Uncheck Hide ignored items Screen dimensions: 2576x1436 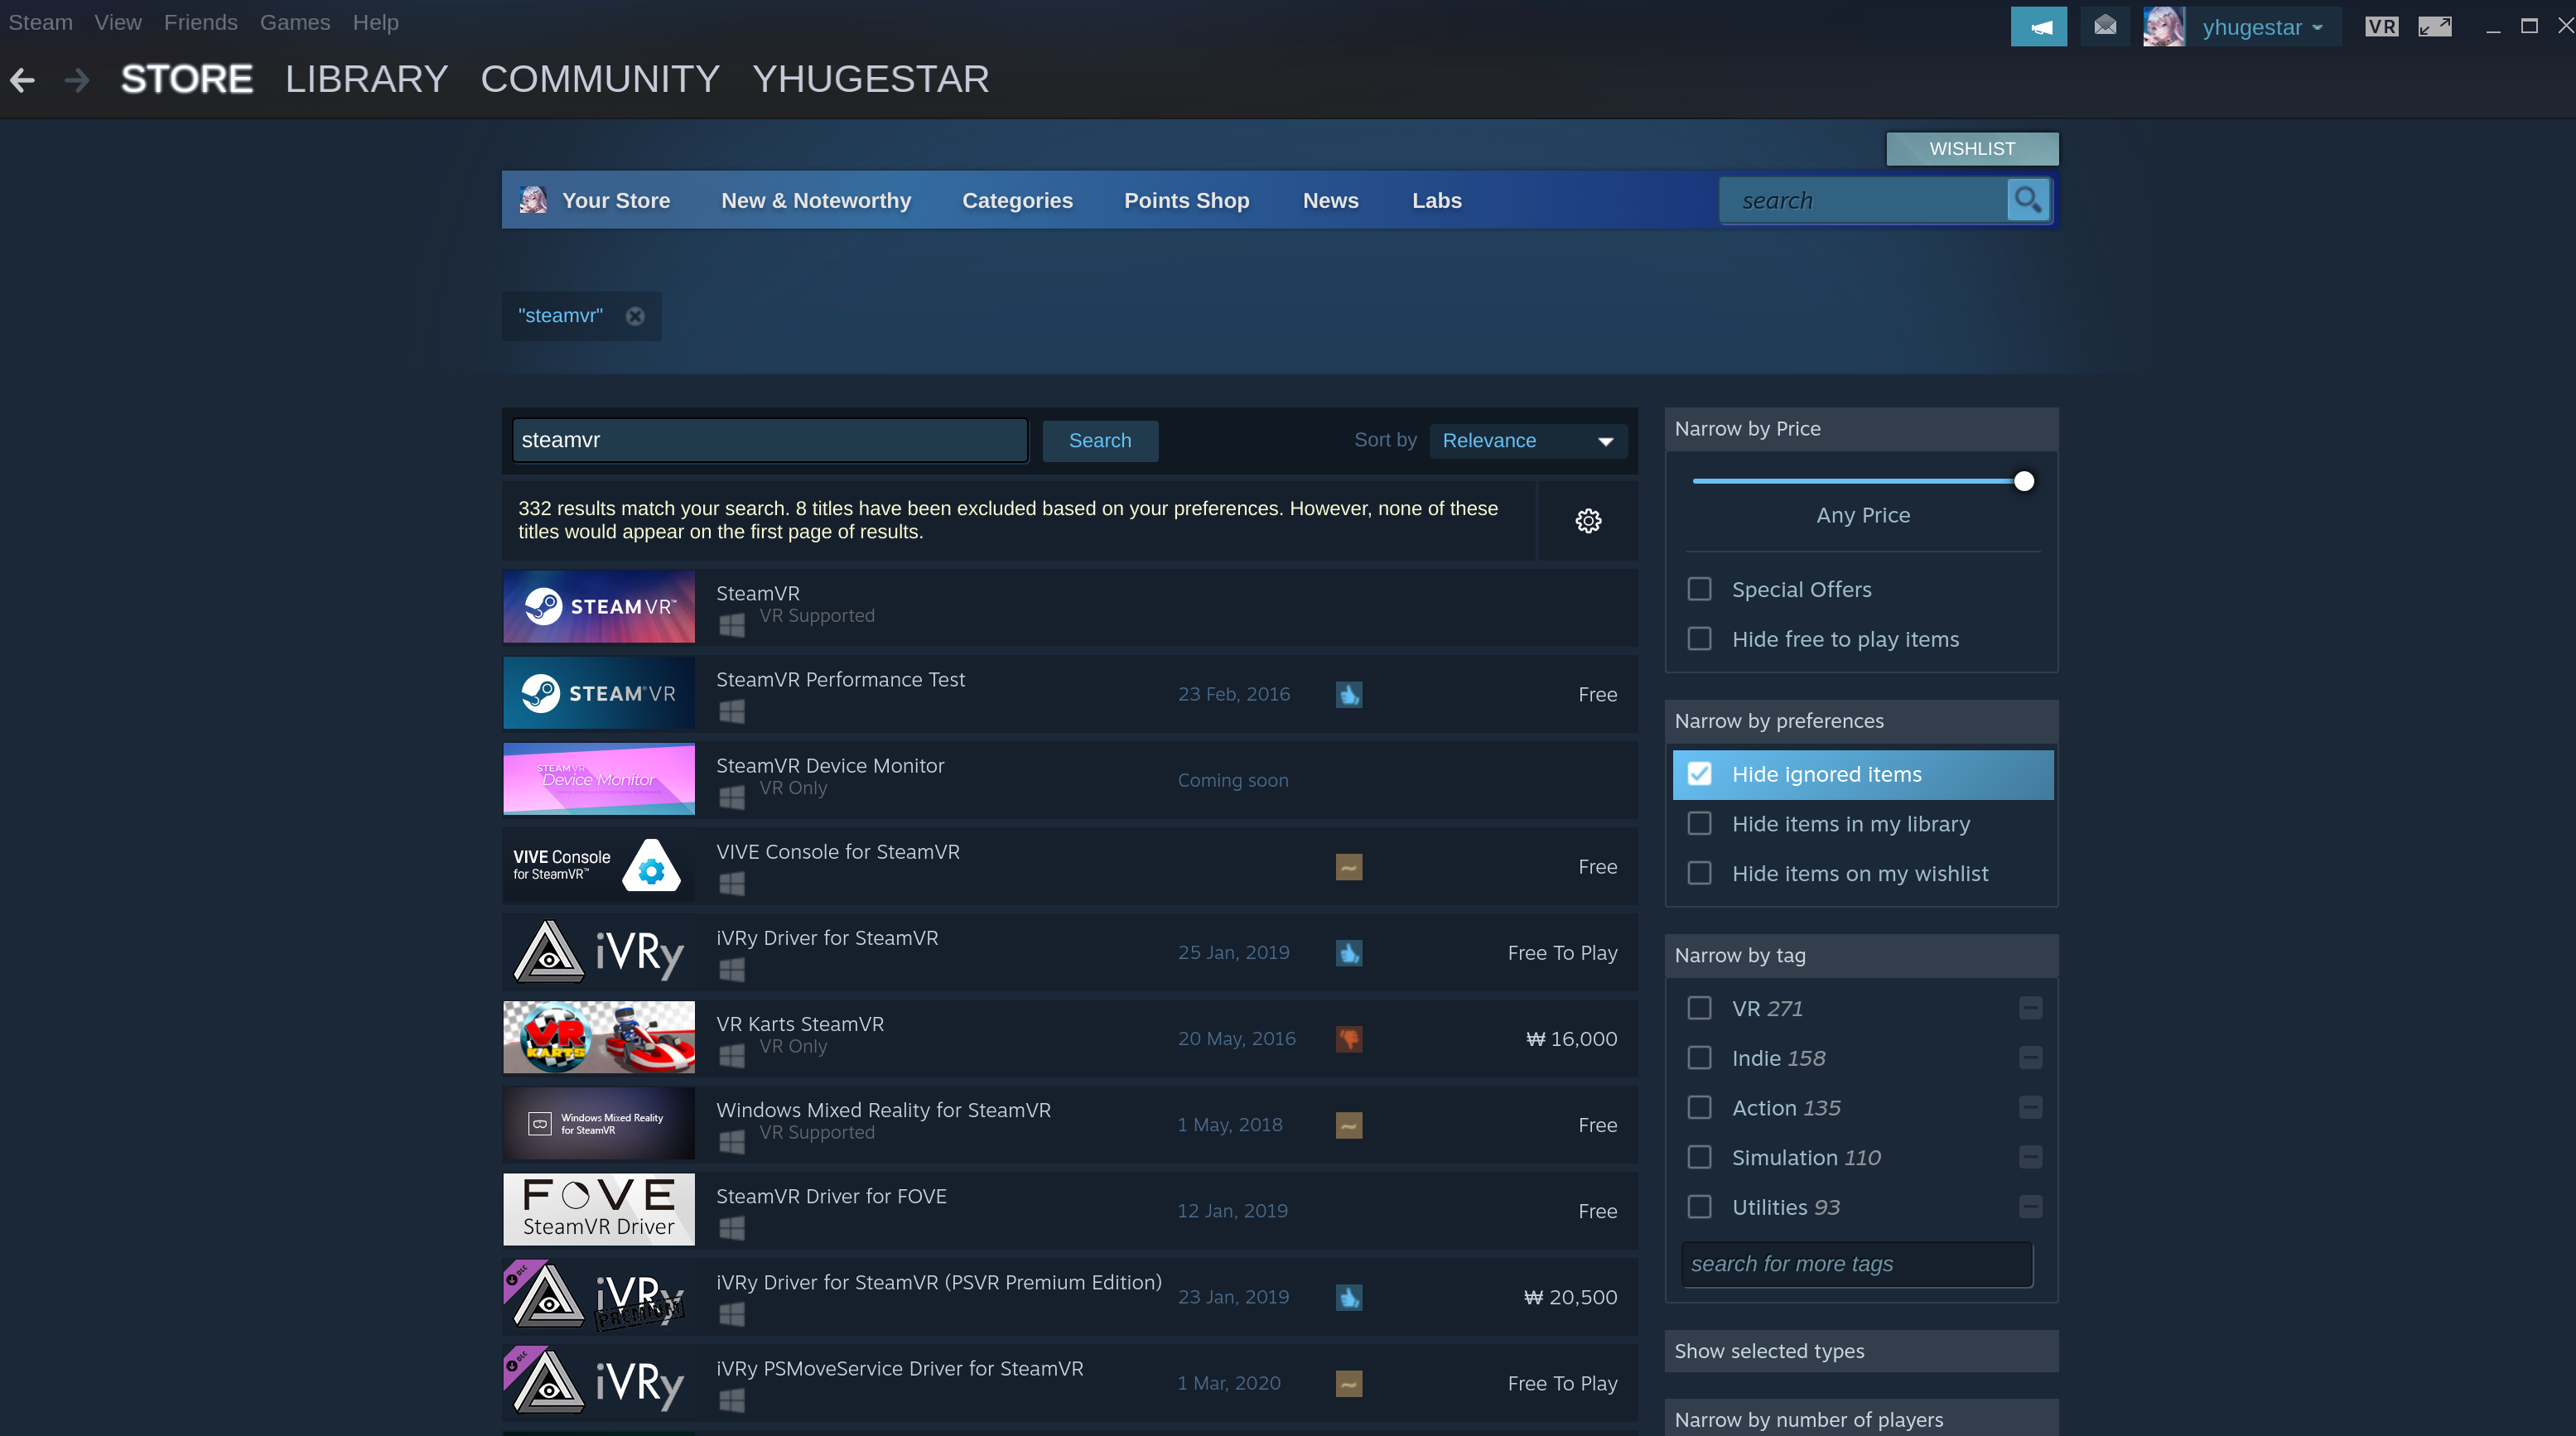tap(1699, 774)
